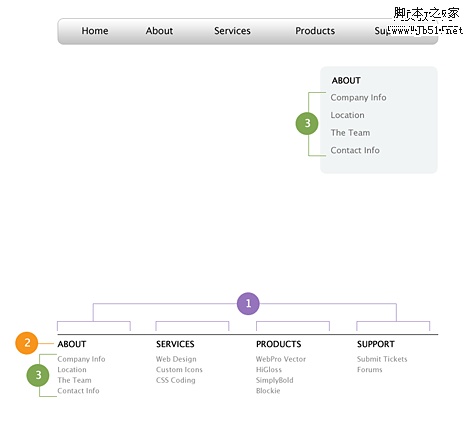470x425 pixels.
Task: Select the ABOUT heading in the grey panel
Action: coord(346,80)
